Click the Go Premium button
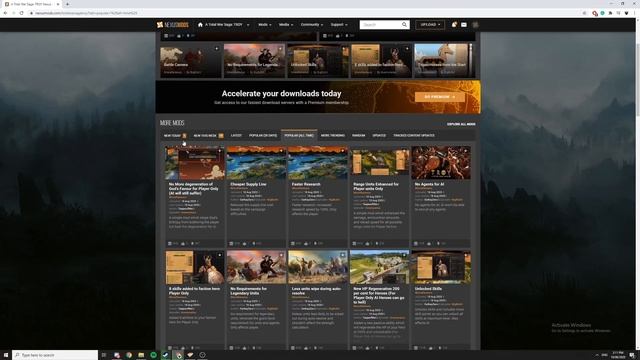 (440, 97)
